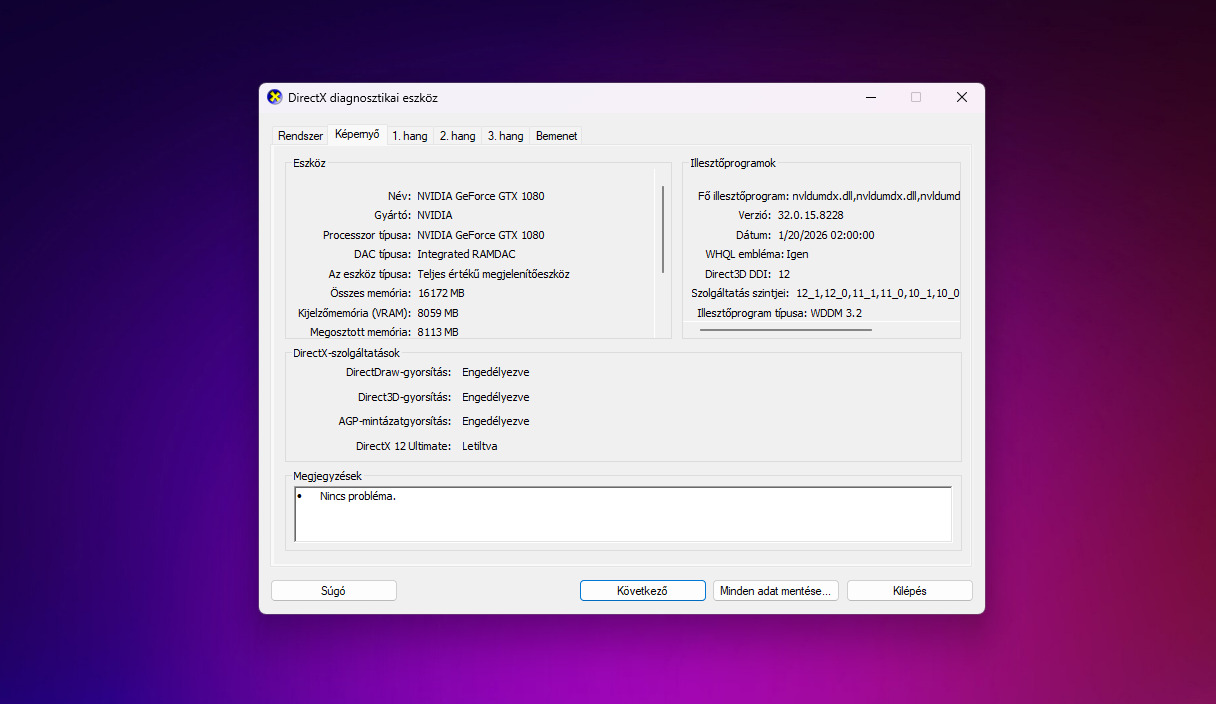Screen dimensions: 1216x704
Task: Click the Kilépés button
Action: pos(909,590)
